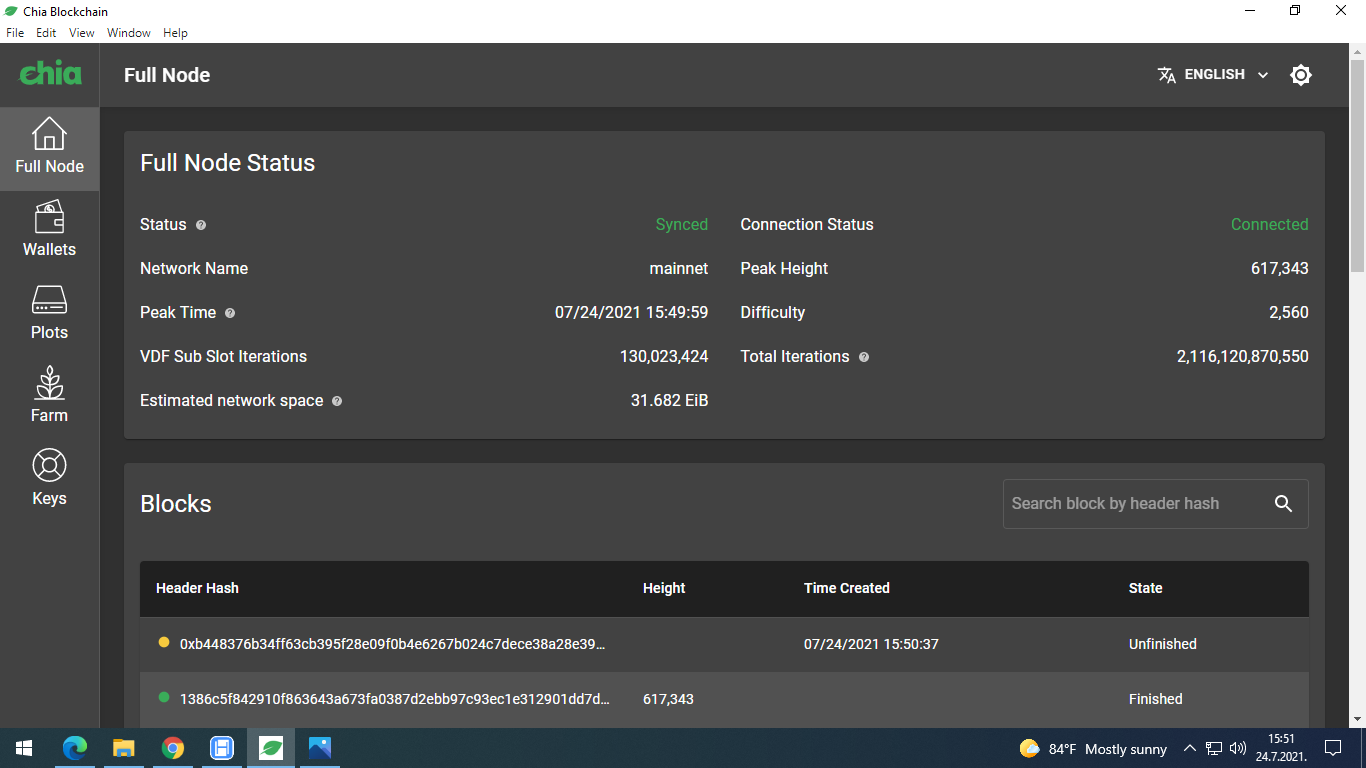Open File Explorer from the taskbar
The image size is (1366, 768).
click(x=123, y=748)
